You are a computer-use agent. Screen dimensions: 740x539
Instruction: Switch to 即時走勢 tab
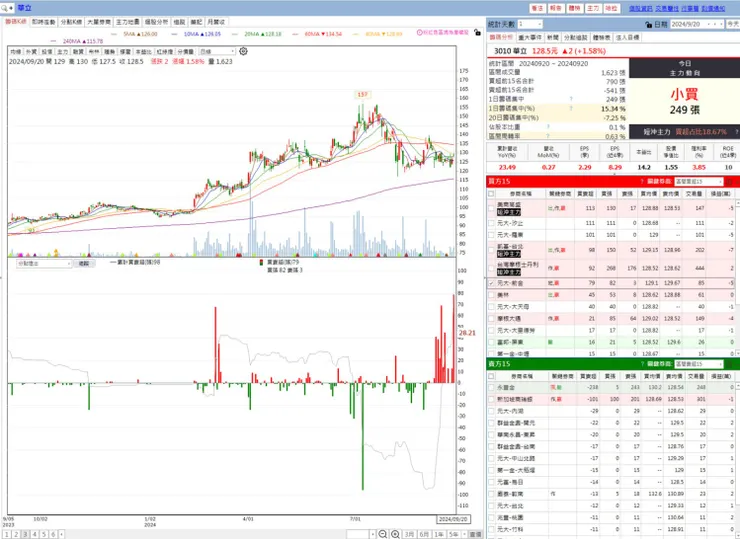pos(43,22)
